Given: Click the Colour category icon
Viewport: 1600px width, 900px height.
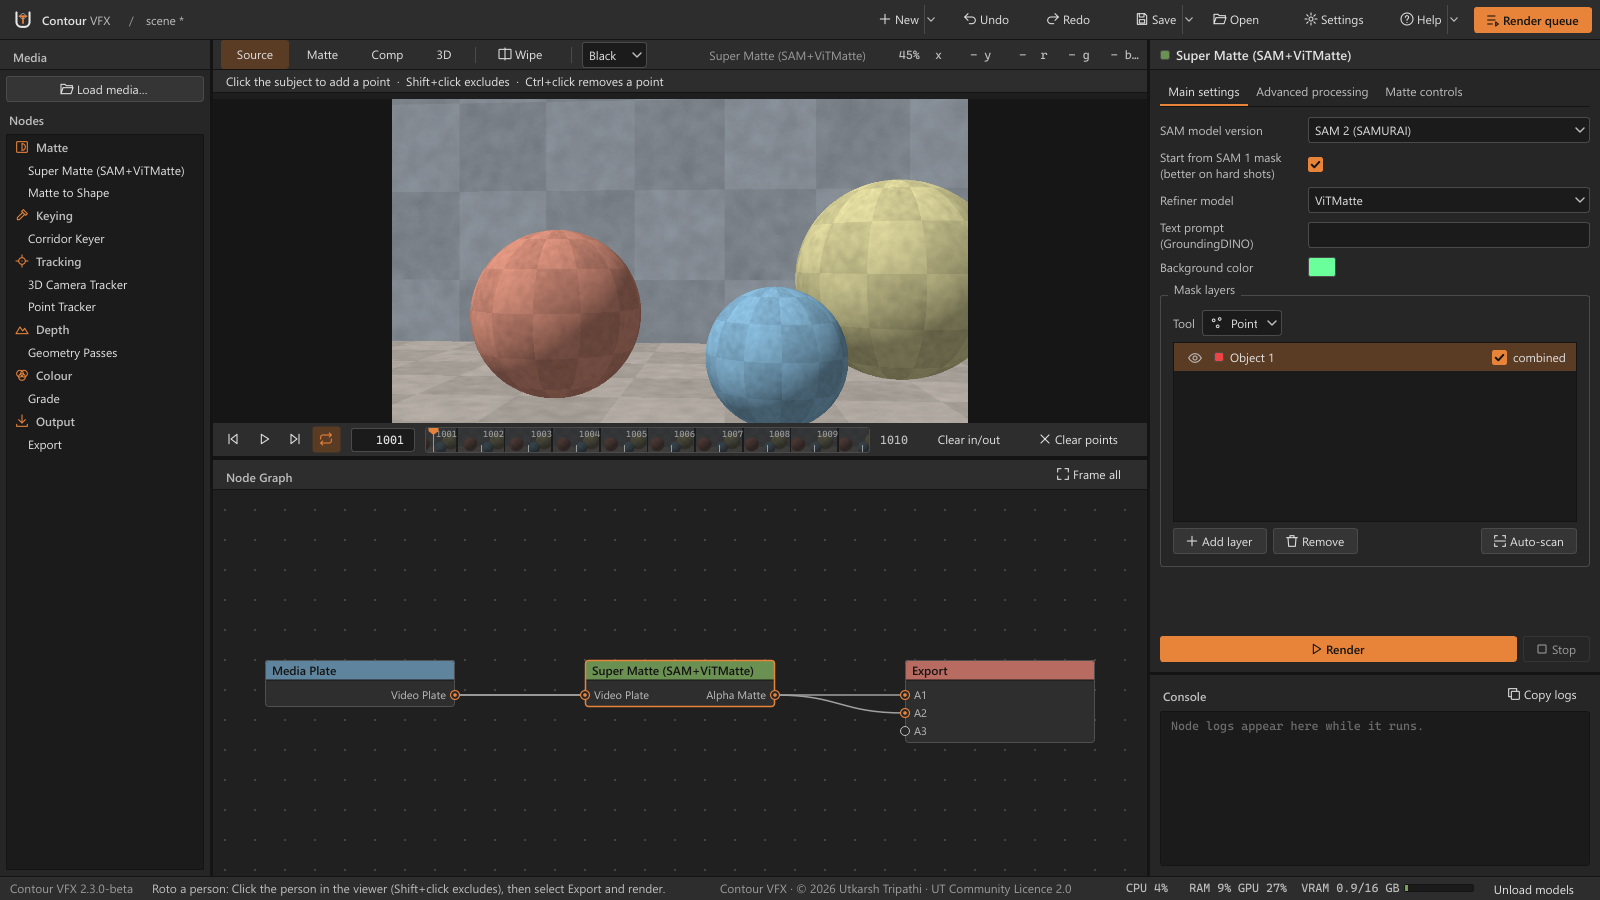Looking at the screenshot, I should [22, 376].
